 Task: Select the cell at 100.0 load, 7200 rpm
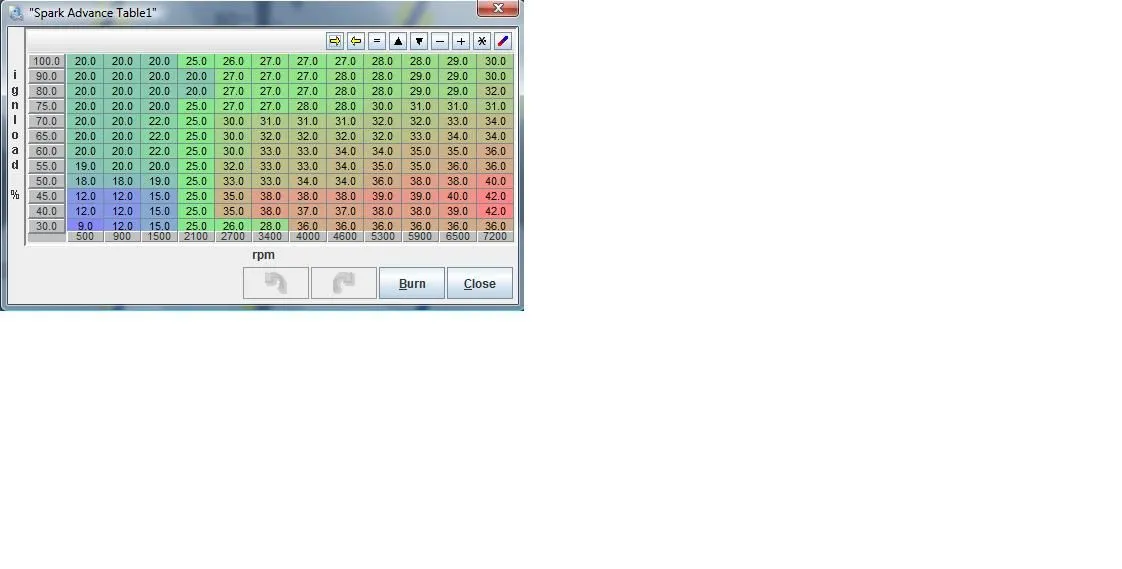point(495,61)
